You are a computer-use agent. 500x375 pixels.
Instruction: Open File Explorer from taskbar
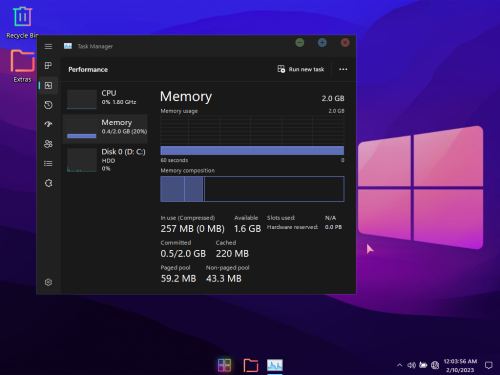[251, 365]
